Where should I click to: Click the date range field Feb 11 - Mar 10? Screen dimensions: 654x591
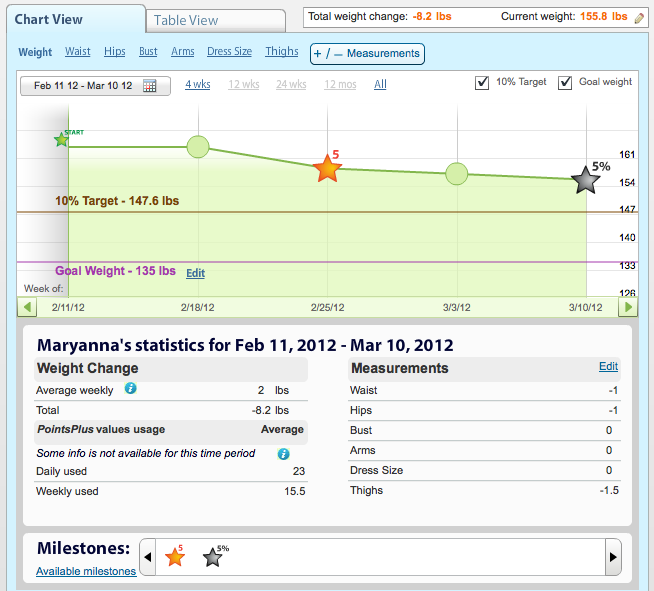87,86
